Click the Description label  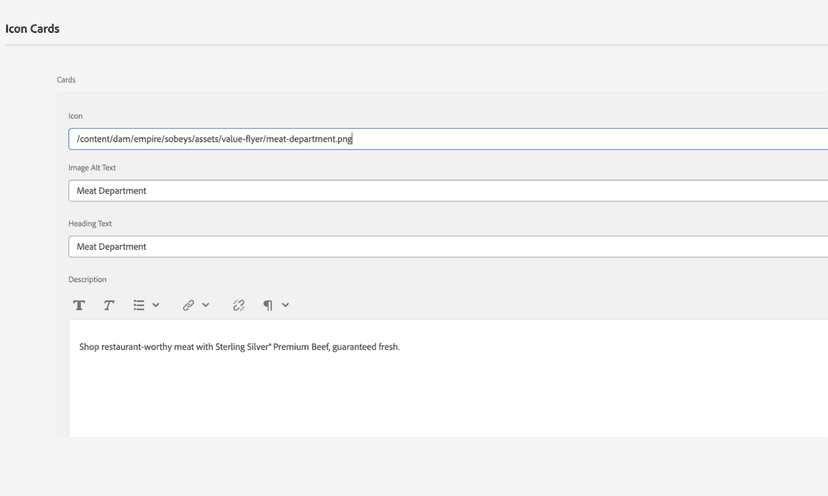point(87,280)
